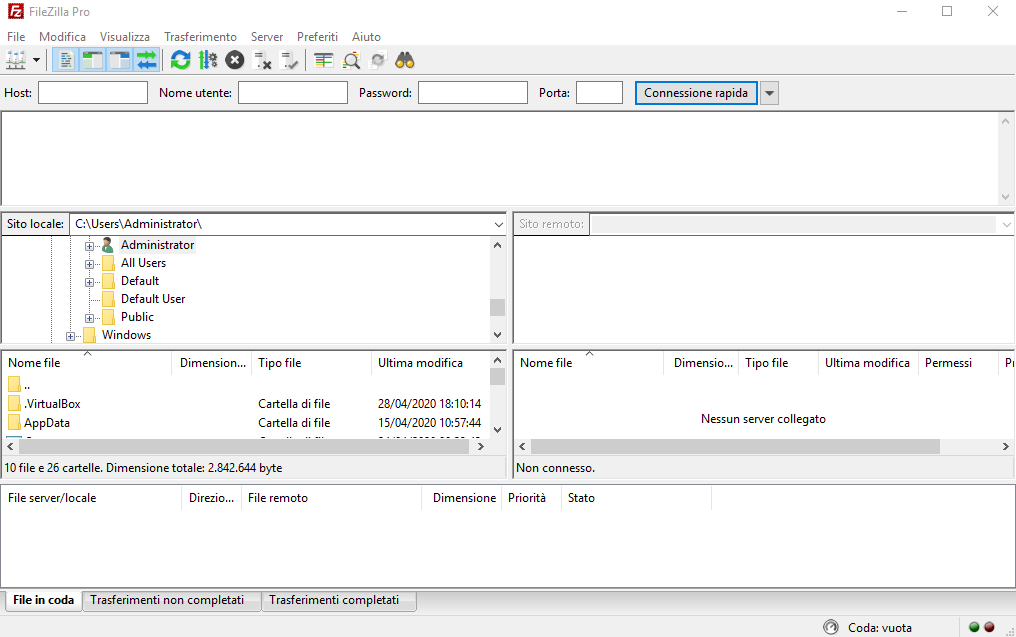Open parent directory '..' entry
Image resolution: width=1016 pixels, height=637 pixels.
tap(245, 385)
